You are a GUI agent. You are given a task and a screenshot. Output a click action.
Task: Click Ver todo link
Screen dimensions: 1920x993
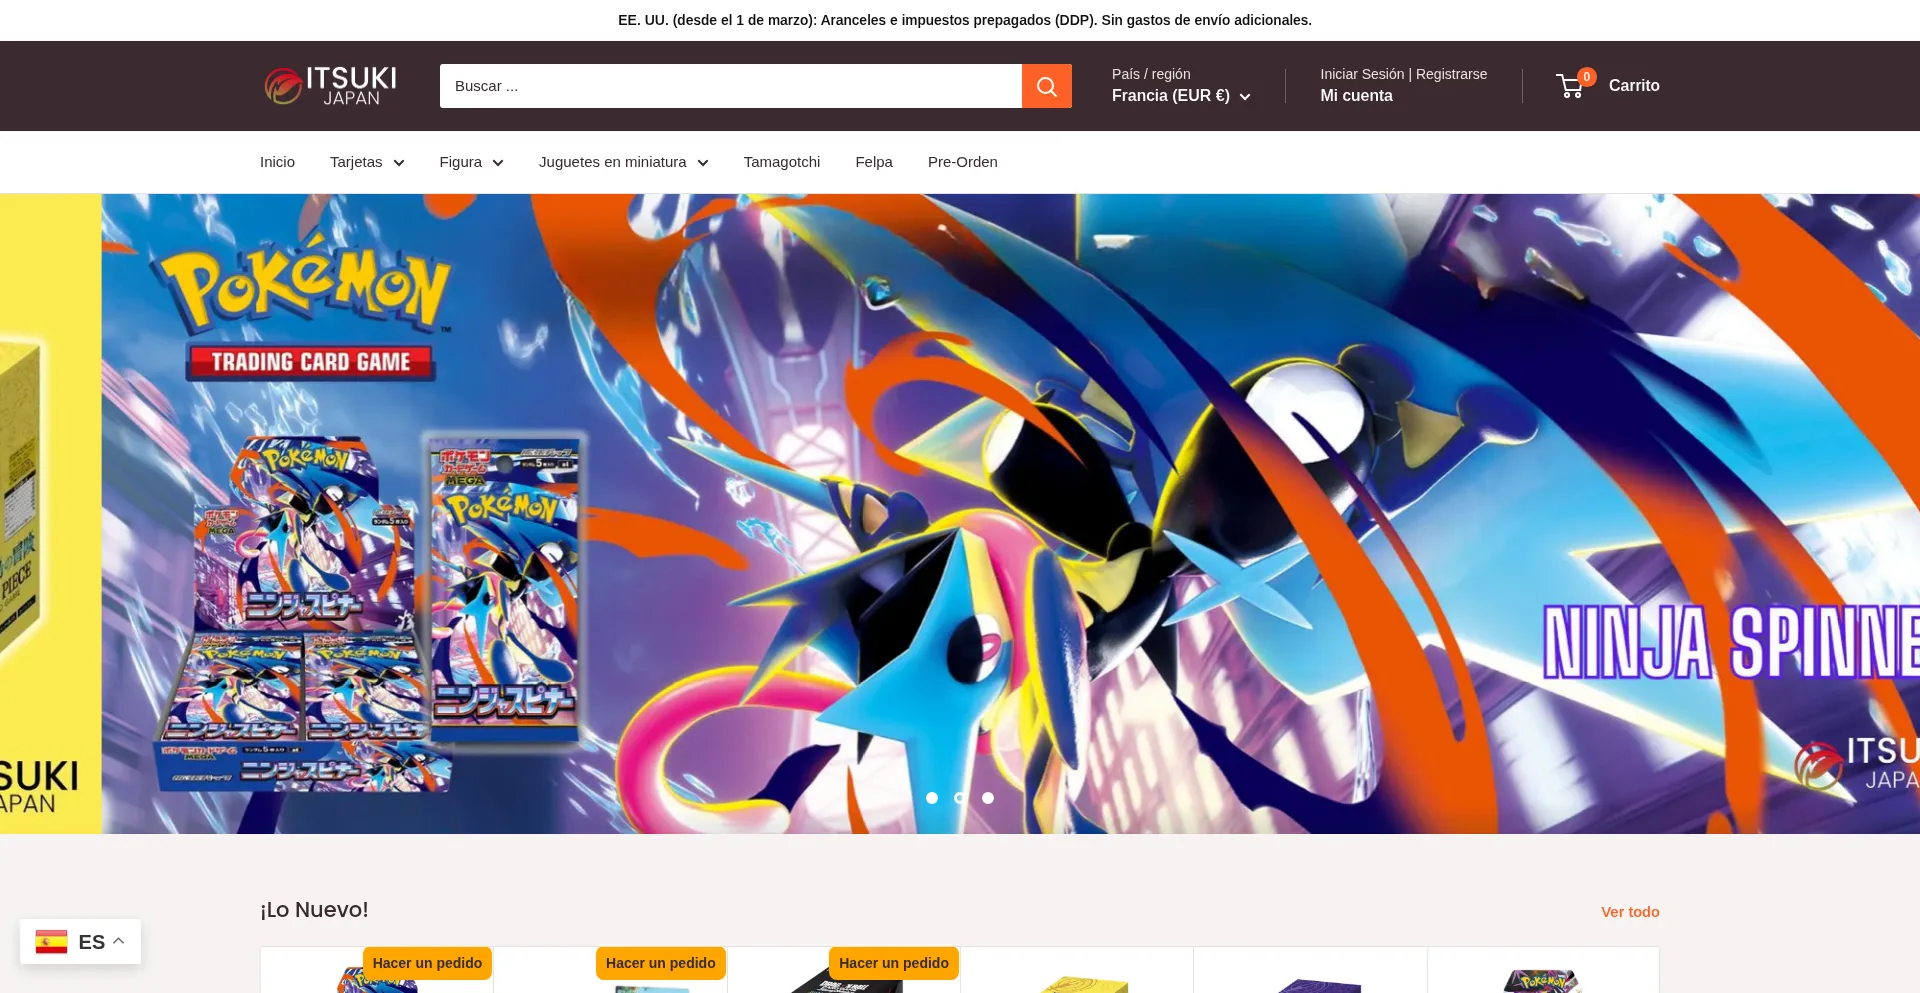pyautogui.click(x=1630, y=912)
